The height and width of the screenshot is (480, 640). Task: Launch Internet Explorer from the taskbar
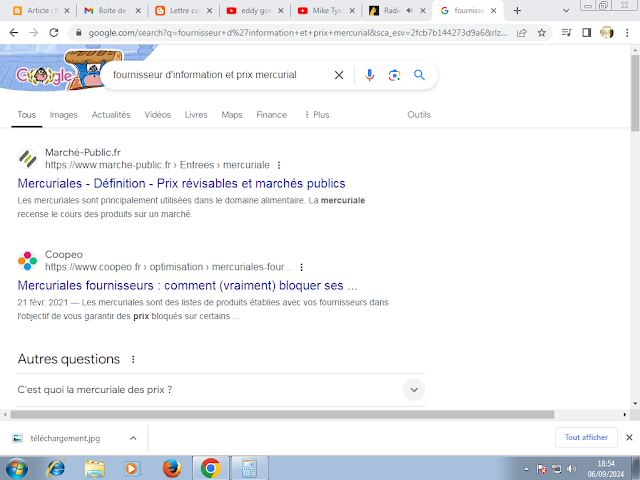coord(56,468)
